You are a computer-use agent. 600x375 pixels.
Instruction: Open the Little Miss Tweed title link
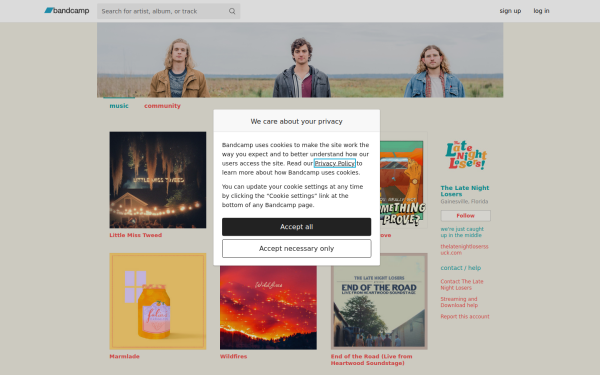point(135,235)
